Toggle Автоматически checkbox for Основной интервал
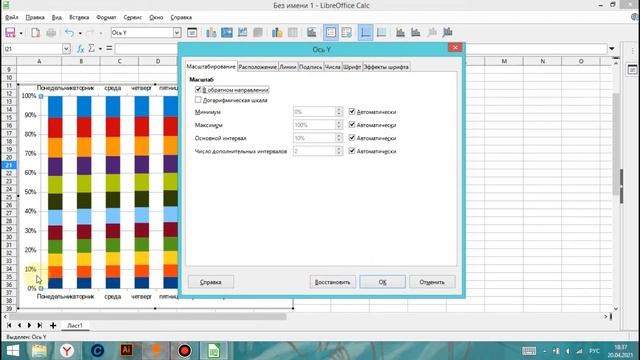This screenshot has height=360, width=640. [x=352, y=138]
